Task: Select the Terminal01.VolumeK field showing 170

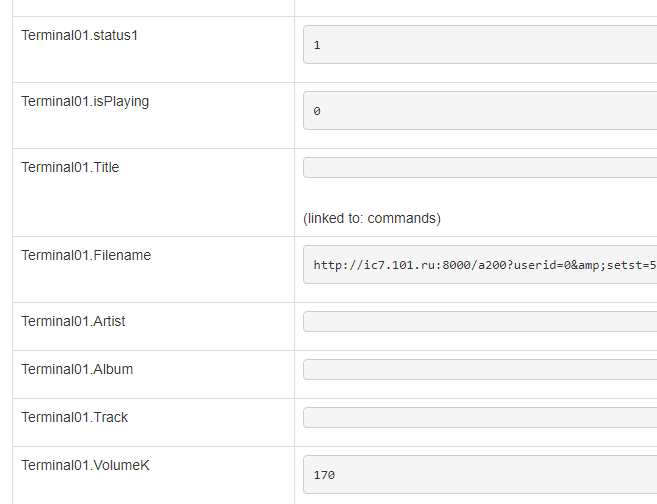Action: [480, 475]
